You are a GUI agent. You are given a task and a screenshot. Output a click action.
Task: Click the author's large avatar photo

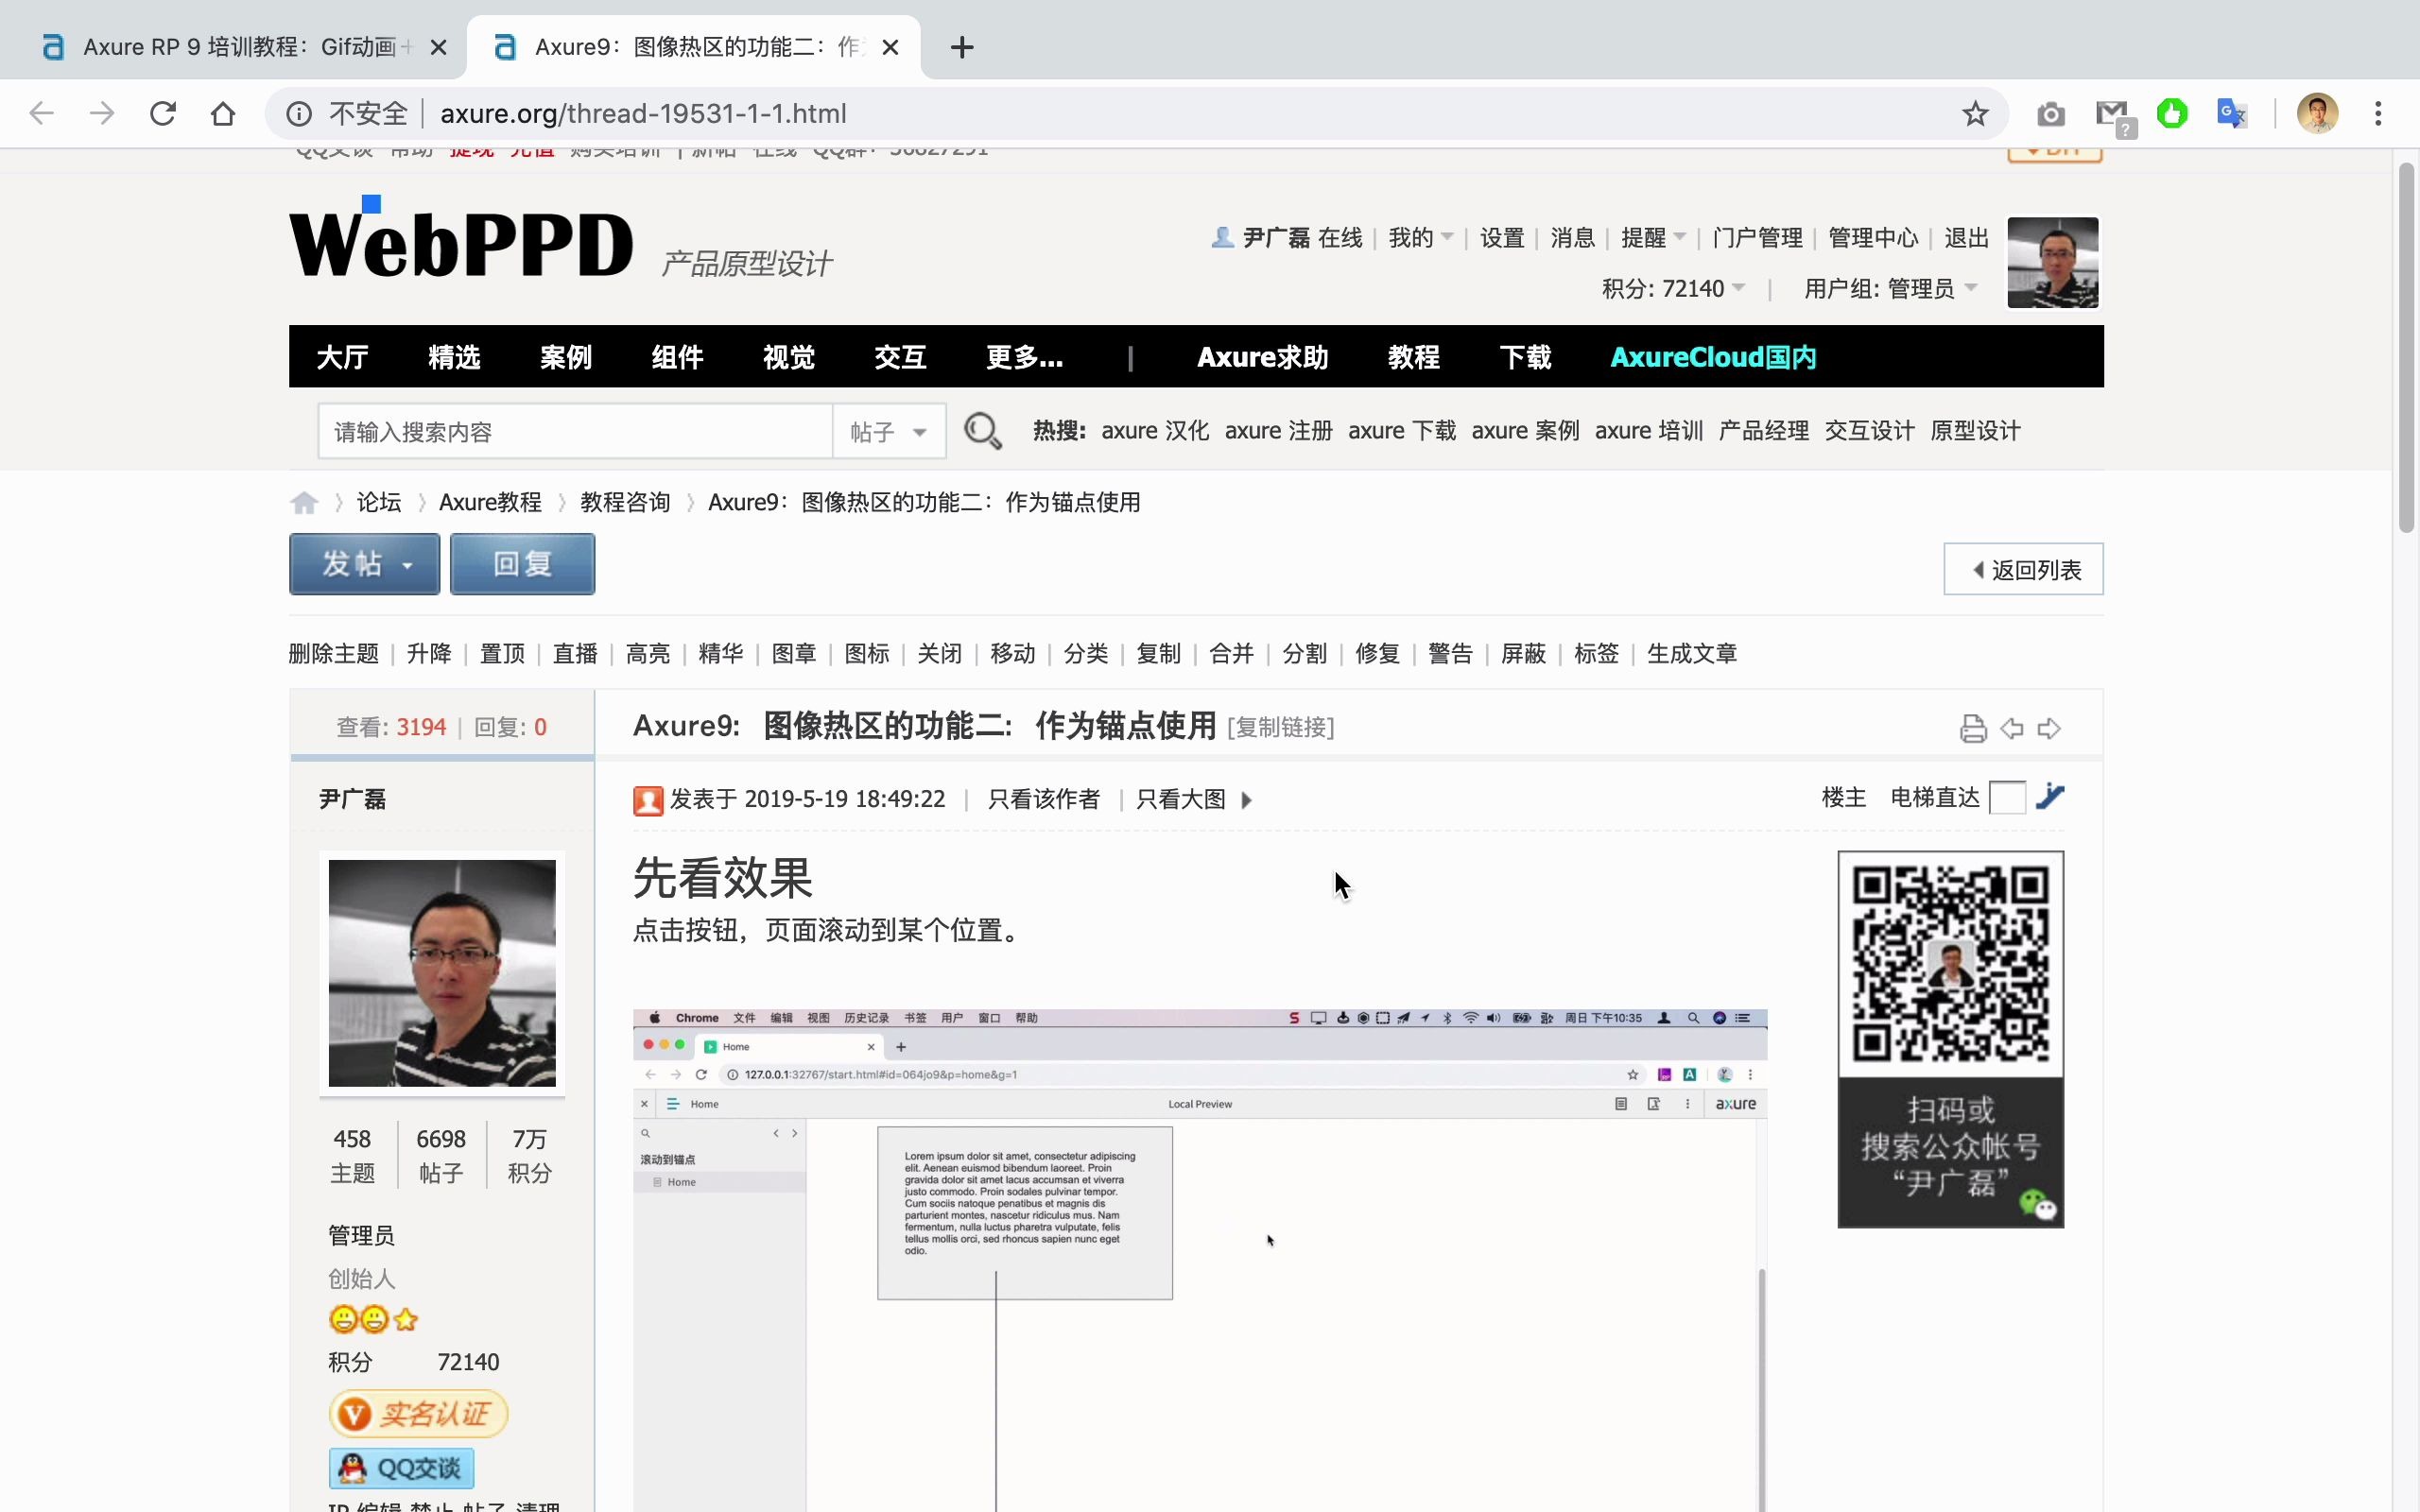click(x=442, y=973)
